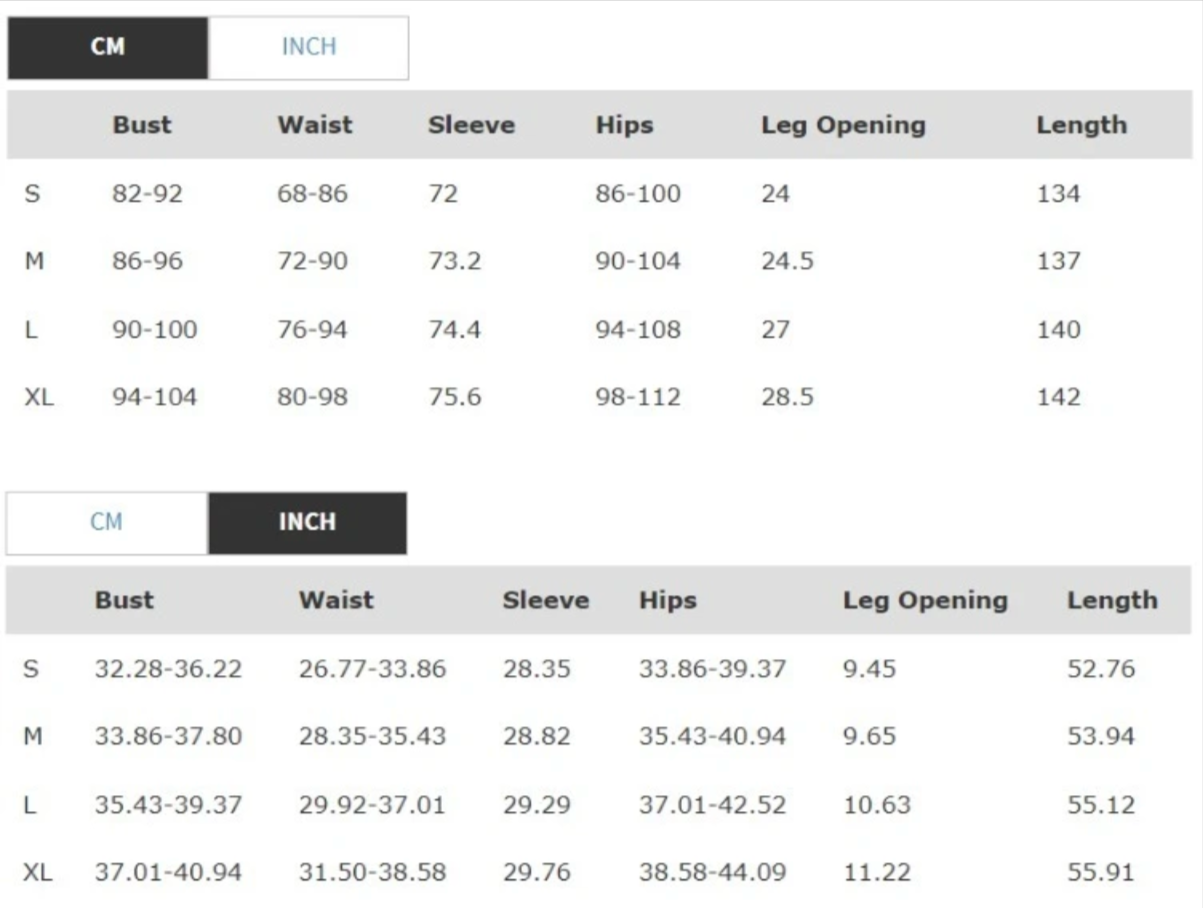Click the 28.5 leg opening value

(x=787, y=397)
